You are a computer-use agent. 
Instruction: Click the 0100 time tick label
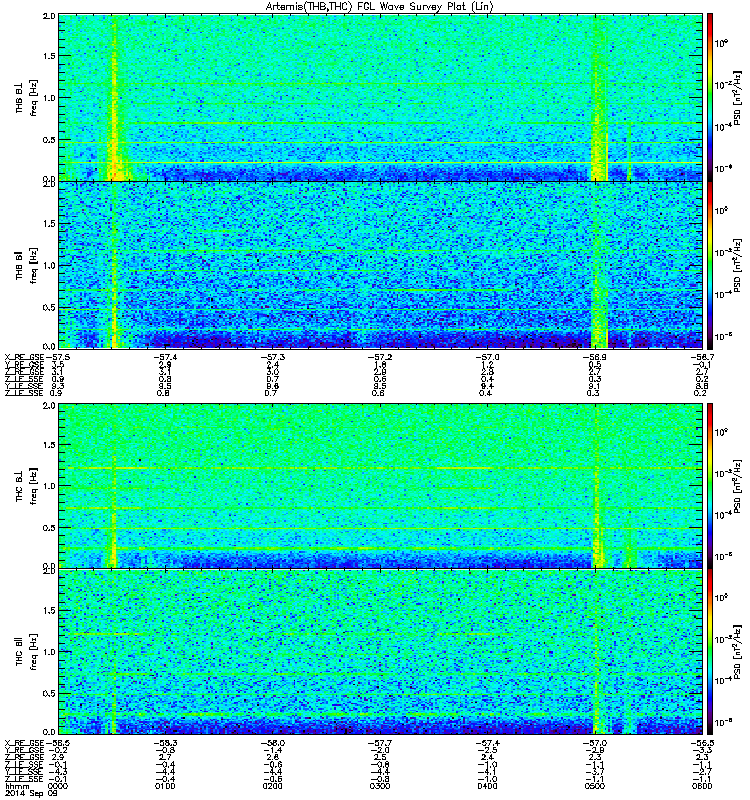point(165,786)
